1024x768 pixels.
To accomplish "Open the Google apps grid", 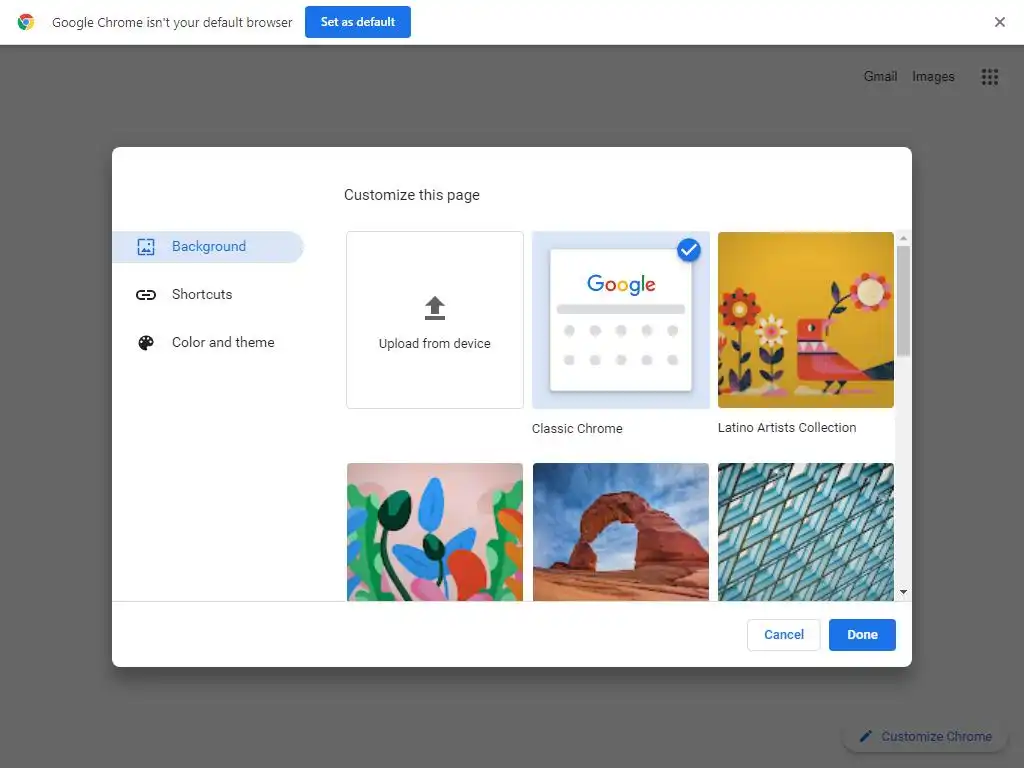I will [x=989, y=77].
